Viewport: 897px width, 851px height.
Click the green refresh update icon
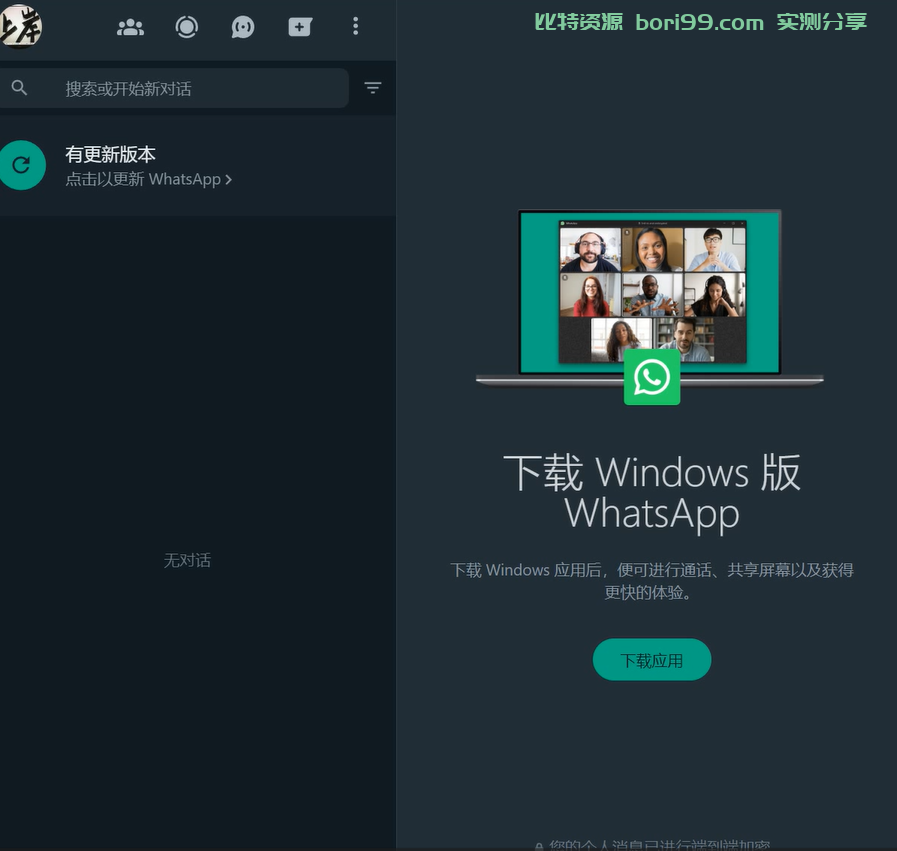point(22,165)
